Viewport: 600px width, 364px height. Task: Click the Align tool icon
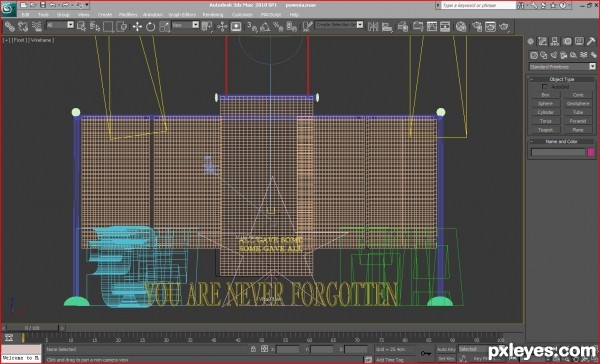coord(387,26)
